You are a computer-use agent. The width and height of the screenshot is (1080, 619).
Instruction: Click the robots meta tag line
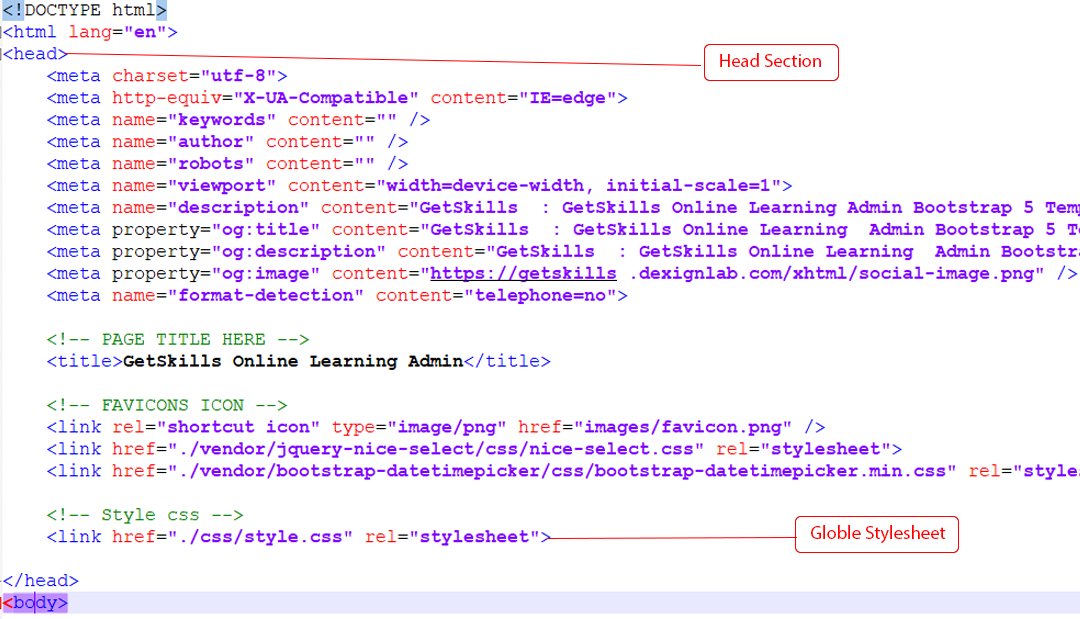(x=227, y=164)
